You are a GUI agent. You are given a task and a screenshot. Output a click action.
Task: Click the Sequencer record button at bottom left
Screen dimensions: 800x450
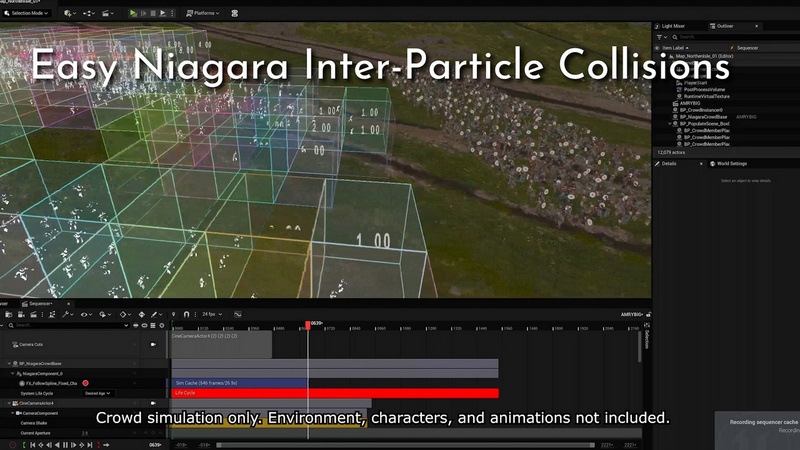13,444
